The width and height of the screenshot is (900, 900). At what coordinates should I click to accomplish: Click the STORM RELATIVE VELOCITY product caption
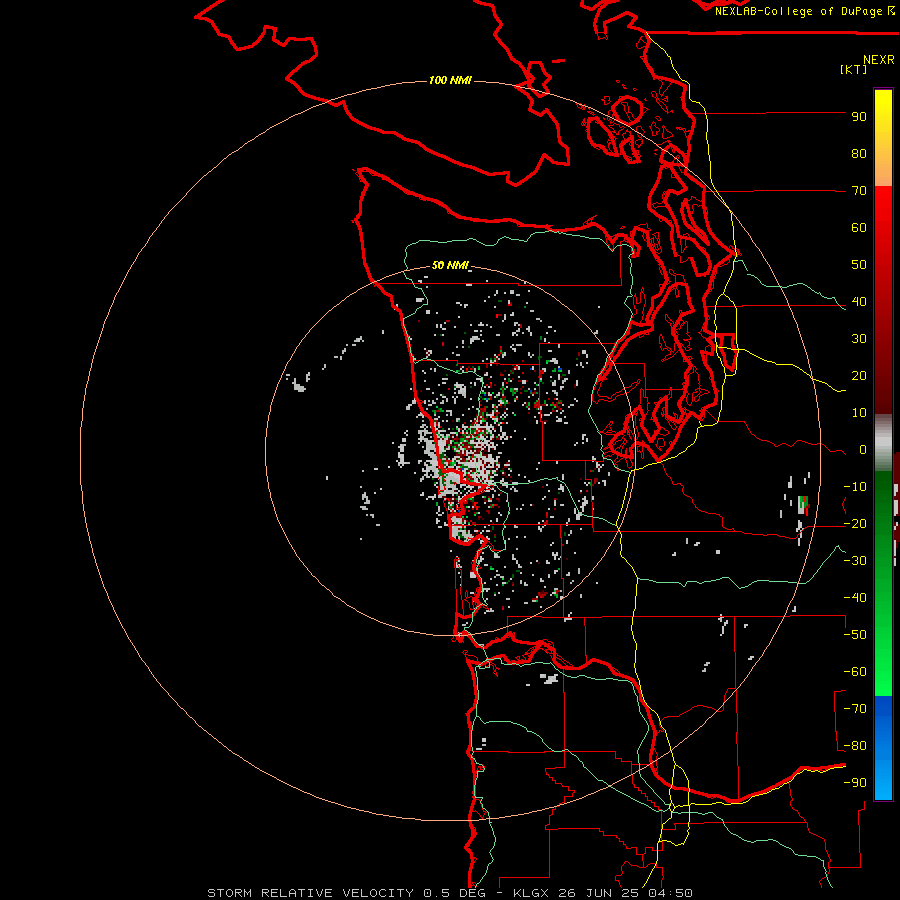[311, 893]
